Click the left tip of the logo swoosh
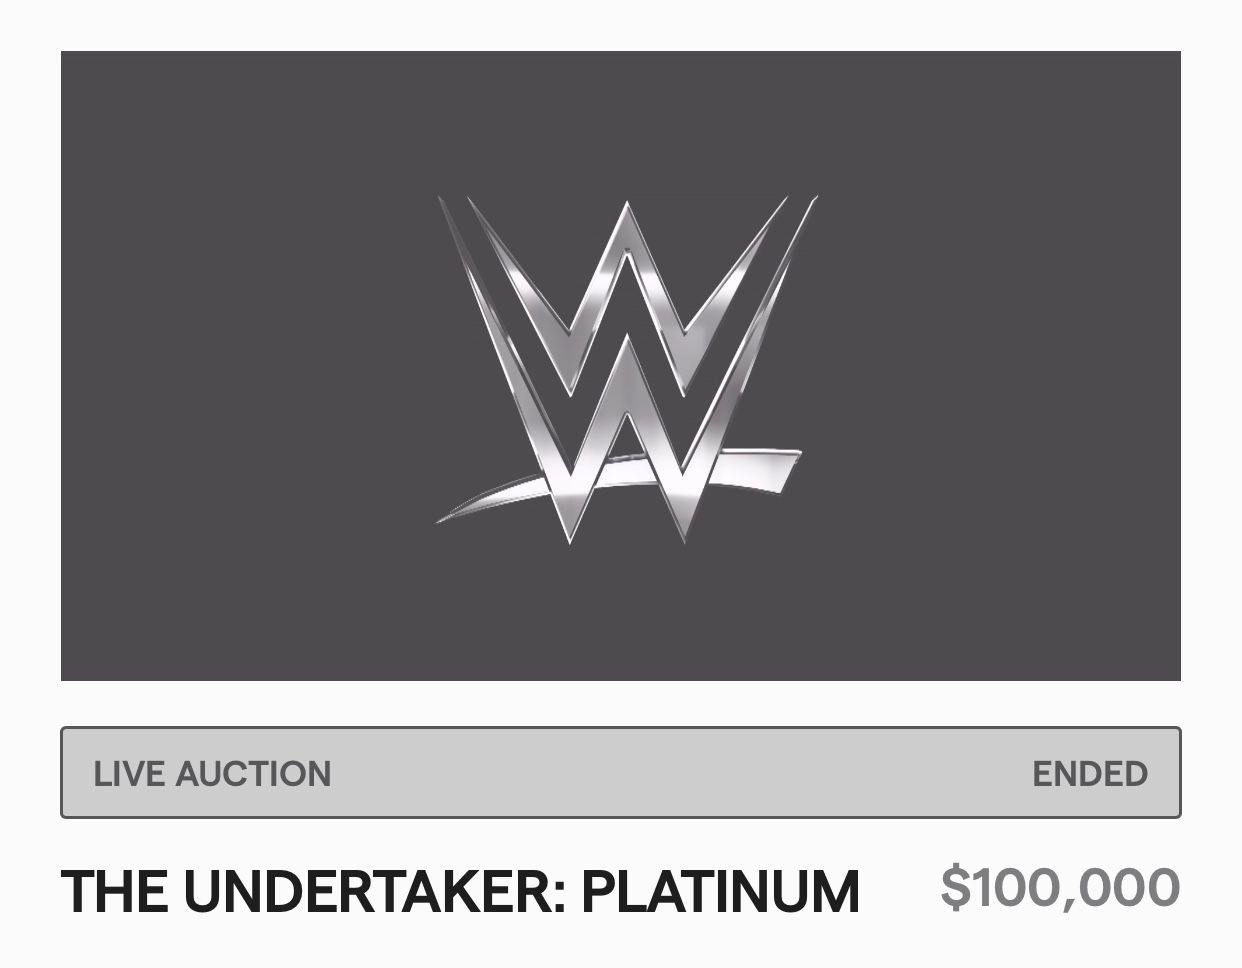Screen dimensions: 1242x968 (440, 520)
